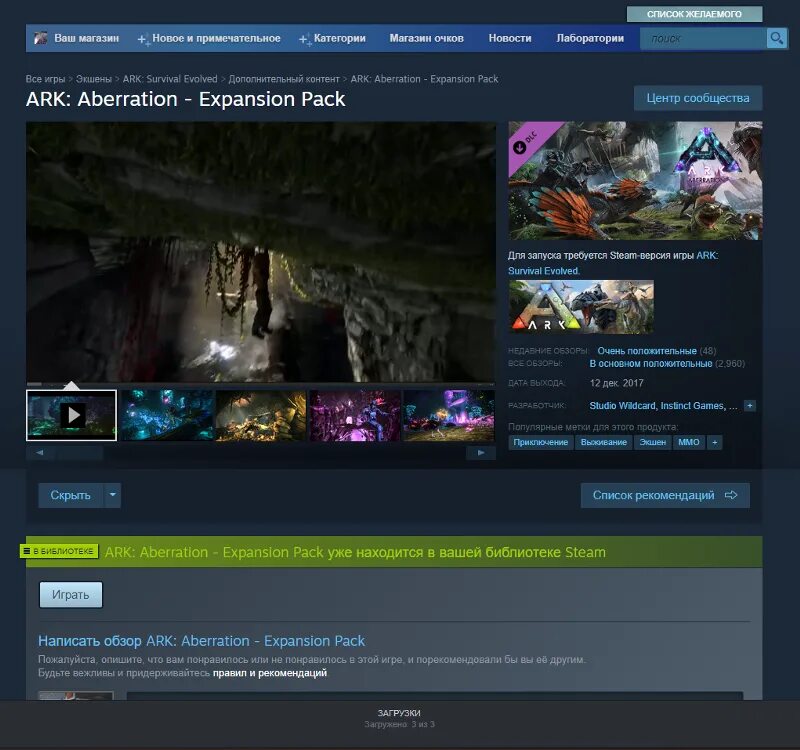Click Экшены breadcrumb link
This screenshot has height=750, width=800.
[93, 79]
